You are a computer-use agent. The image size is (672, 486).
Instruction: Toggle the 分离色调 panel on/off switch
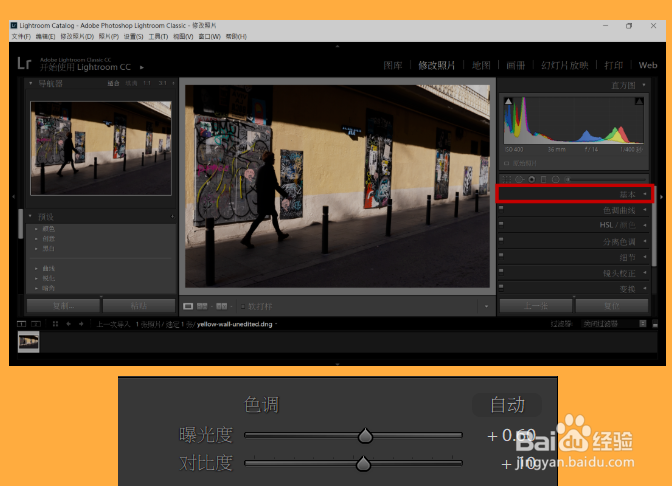click(501, 240)
